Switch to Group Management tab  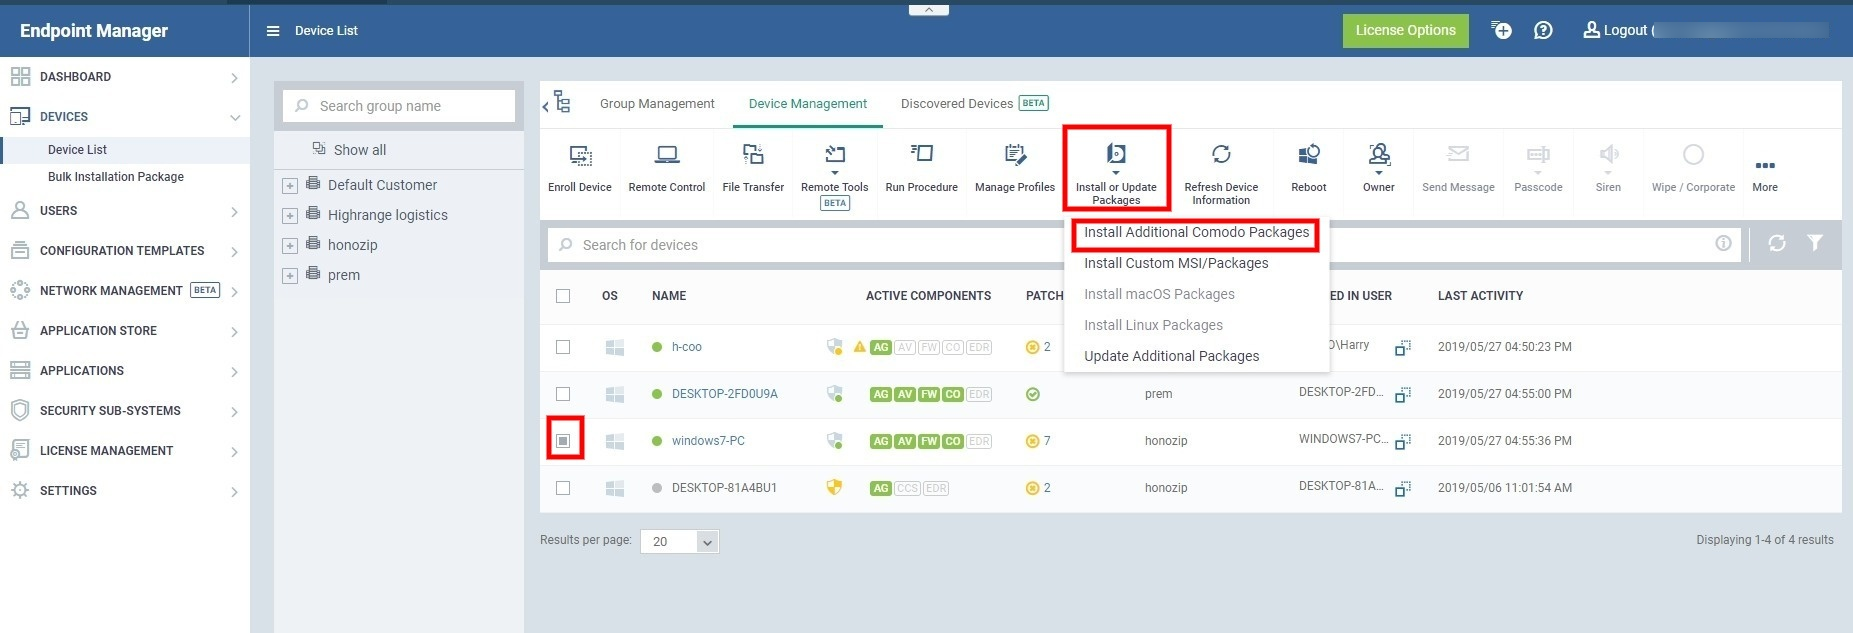(x=657, y=104)
